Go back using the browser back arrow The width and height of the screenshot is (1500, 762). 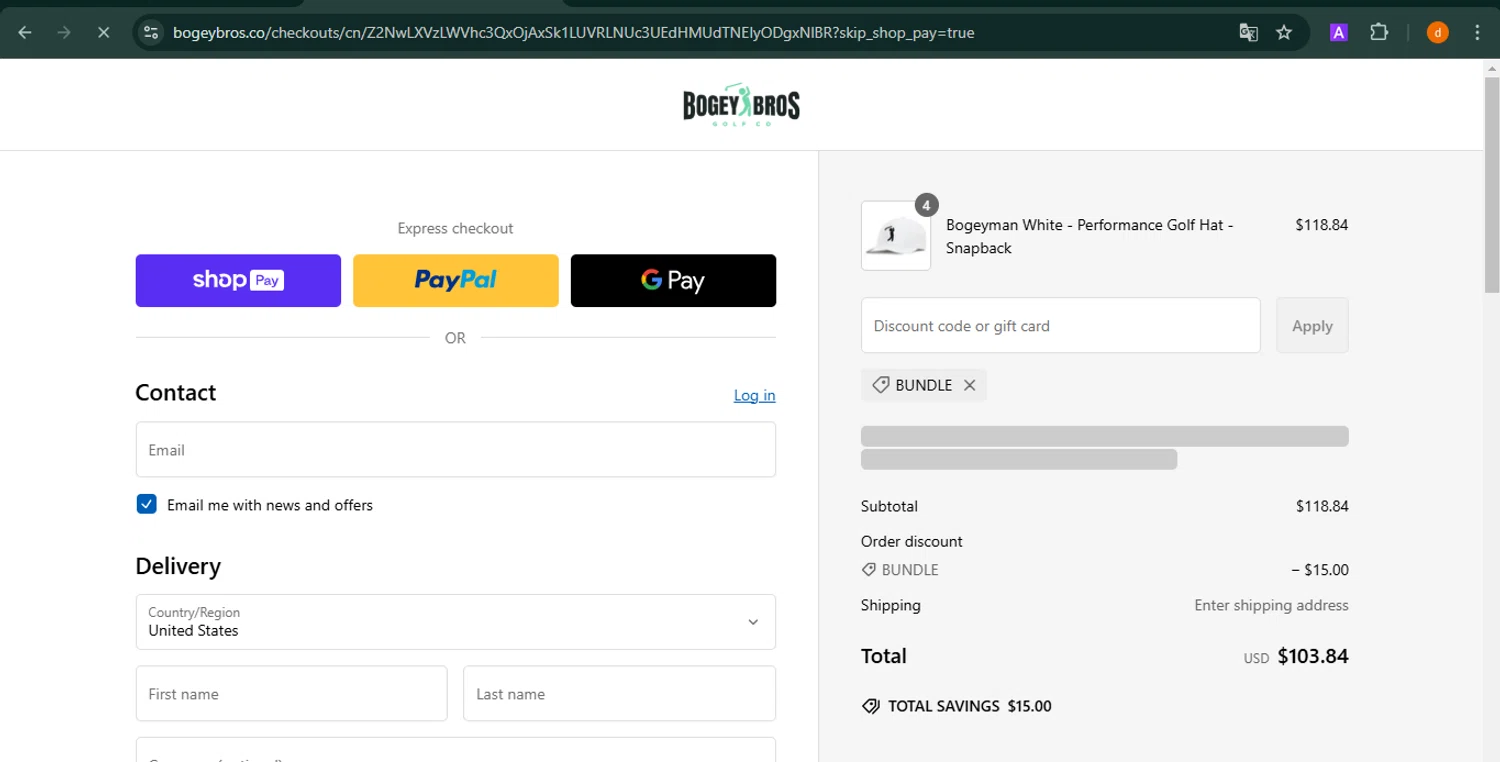tap(25, 32)
